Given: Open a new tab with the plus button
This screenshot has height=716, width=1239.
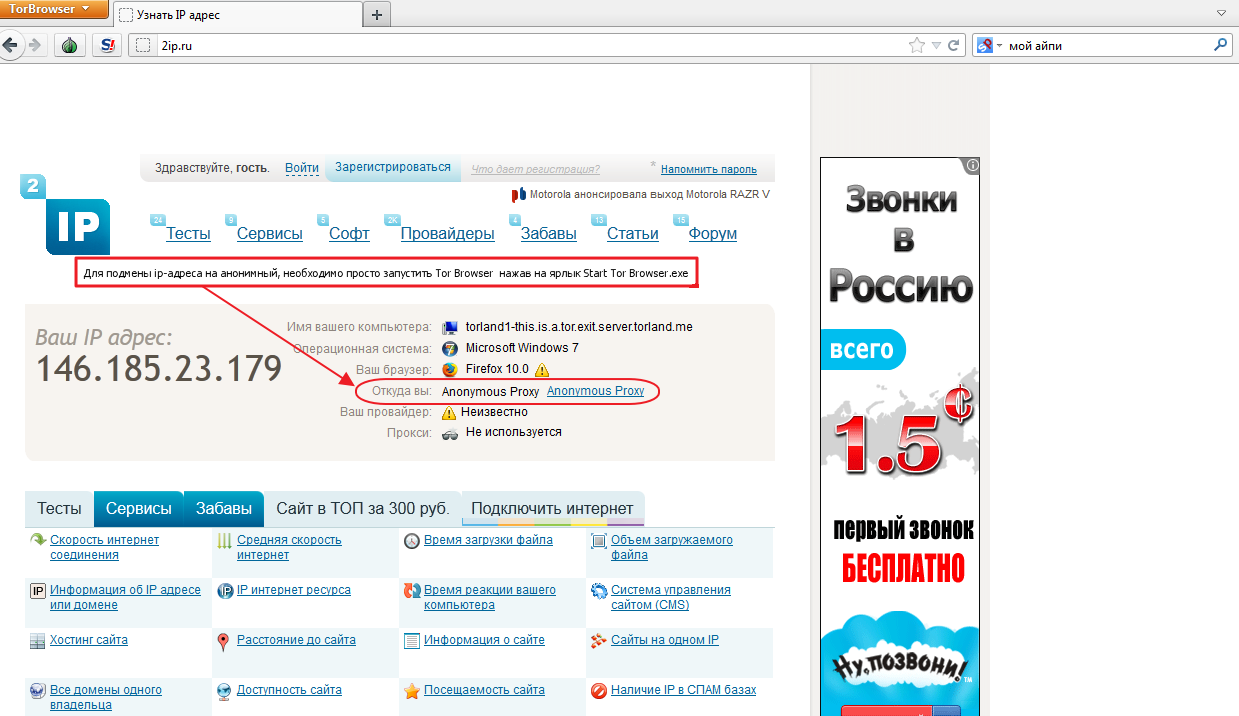Looking at the screenshot, I should point(377,15).
